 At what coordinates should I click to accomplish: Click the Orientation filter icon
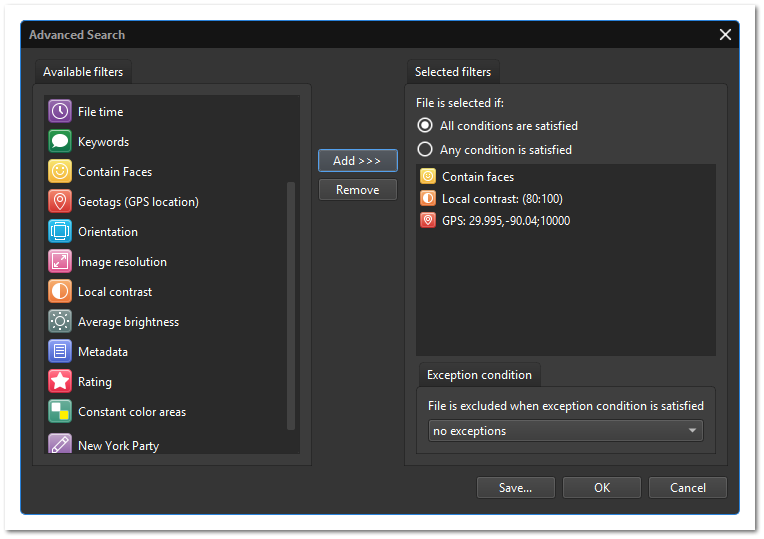[x=60, y=232]
